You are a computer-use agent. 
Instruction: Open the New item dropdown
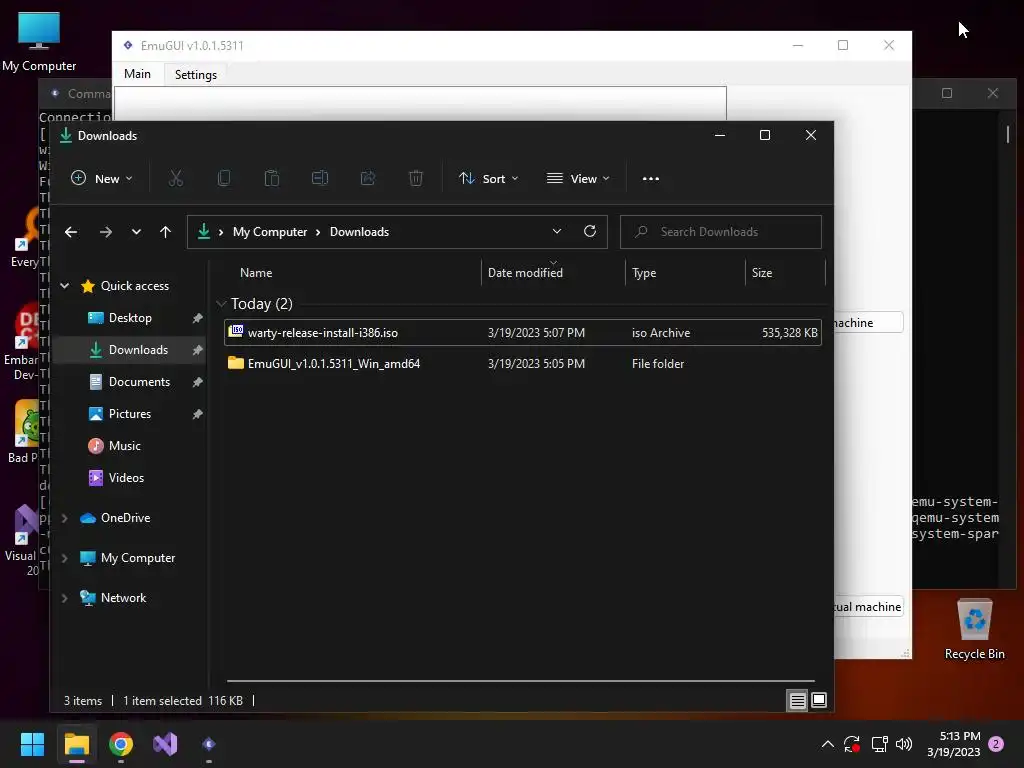tap(102, 178)
